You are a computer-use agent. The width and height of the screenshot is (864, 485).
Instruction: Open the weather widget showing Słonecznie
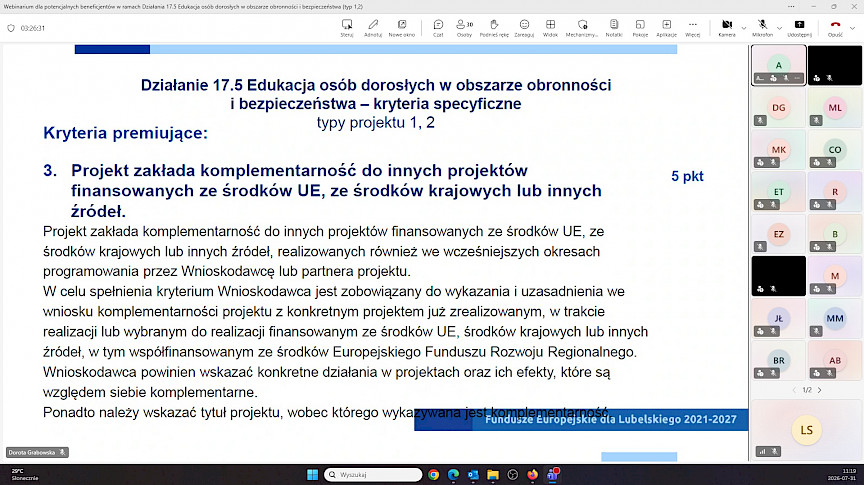25,475
